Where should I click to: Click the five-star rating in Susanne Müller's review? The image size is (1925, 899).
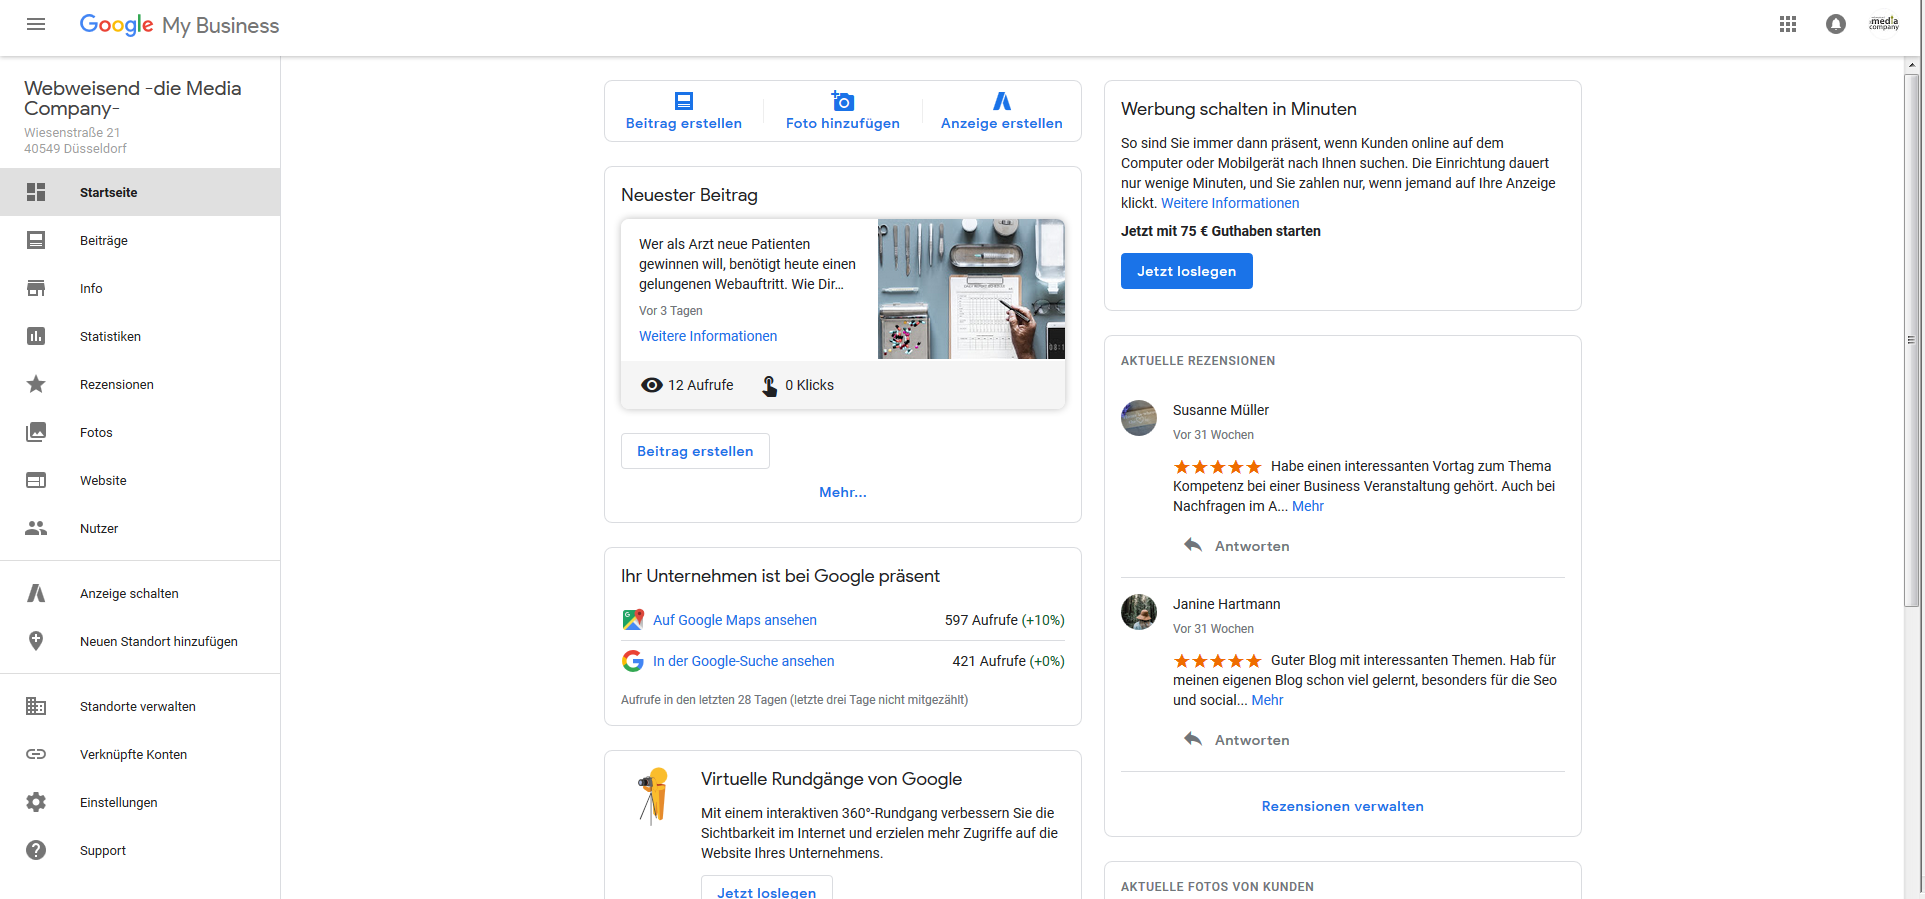click(1217, 467)
